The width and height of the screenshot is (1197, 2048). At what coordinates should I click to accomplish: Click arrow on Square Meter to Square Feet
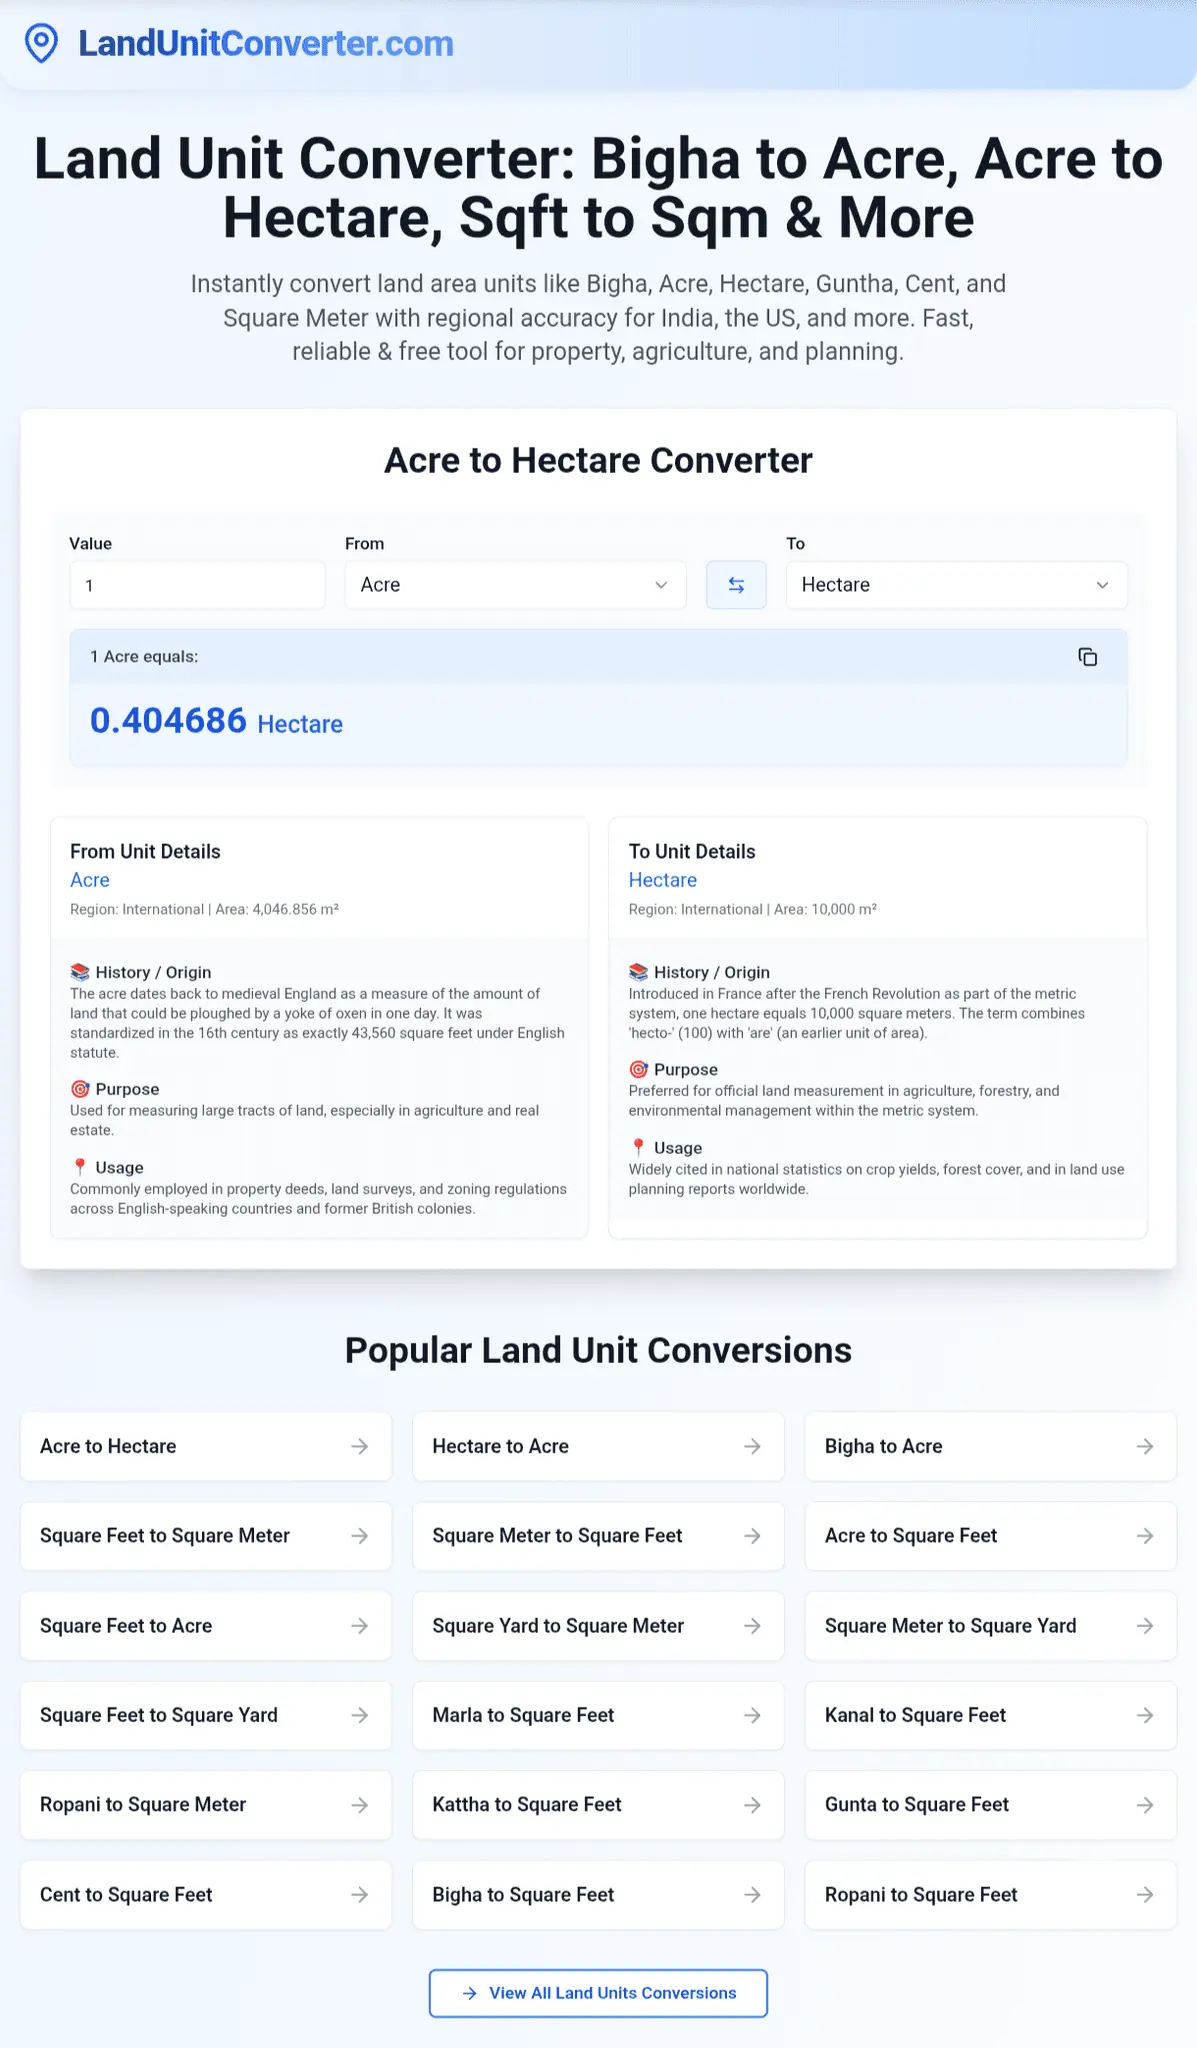[752, 1536]
